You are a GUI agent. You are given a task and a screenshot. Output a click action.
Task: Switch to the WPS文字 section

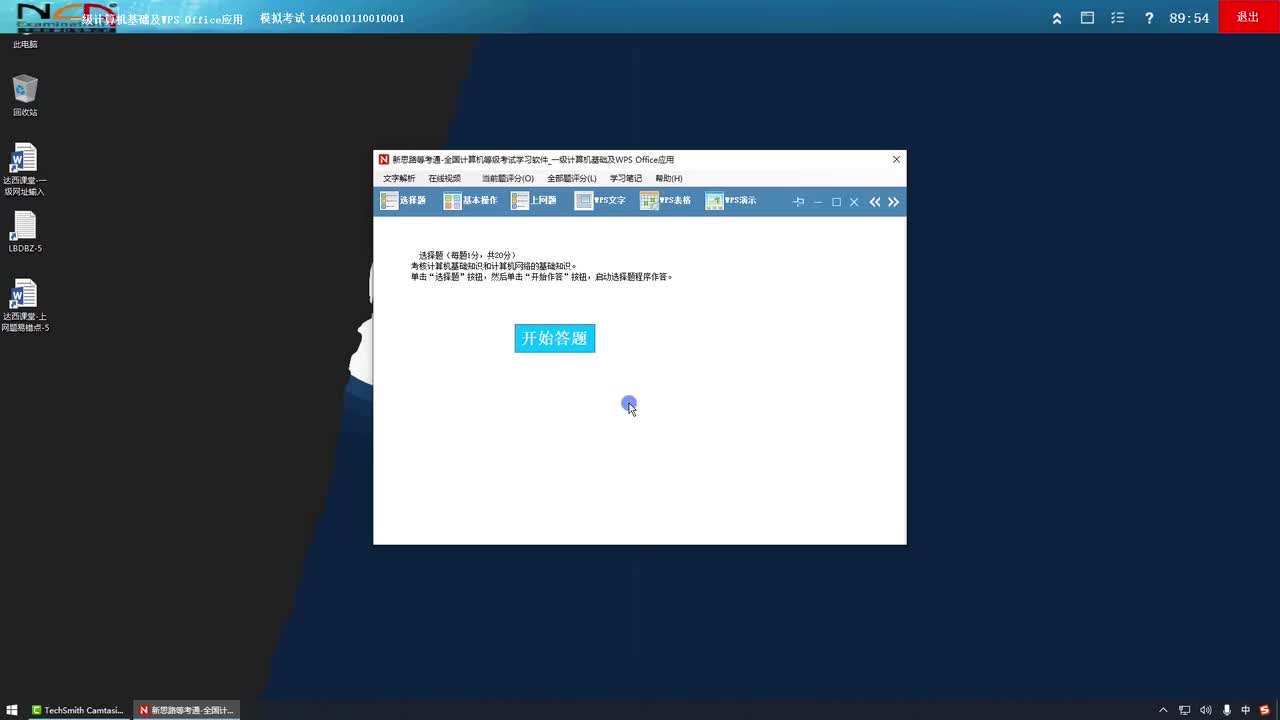tap(600, 201)
